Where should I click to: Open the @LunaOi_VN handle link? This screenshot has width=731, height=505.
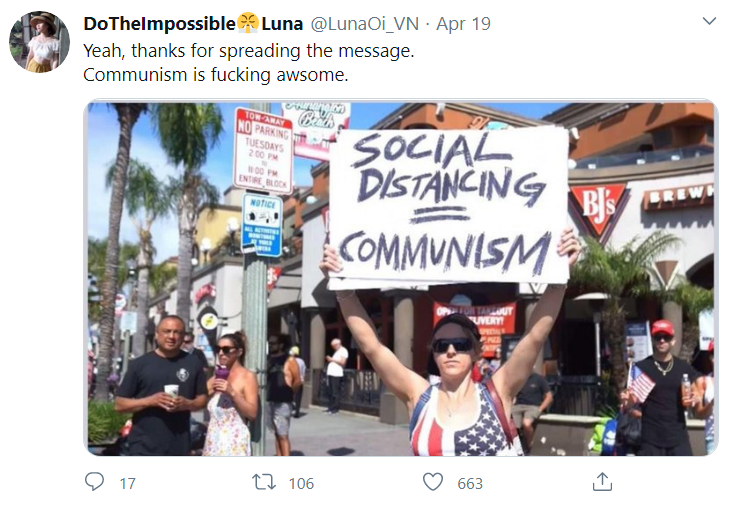coord(365,24)
